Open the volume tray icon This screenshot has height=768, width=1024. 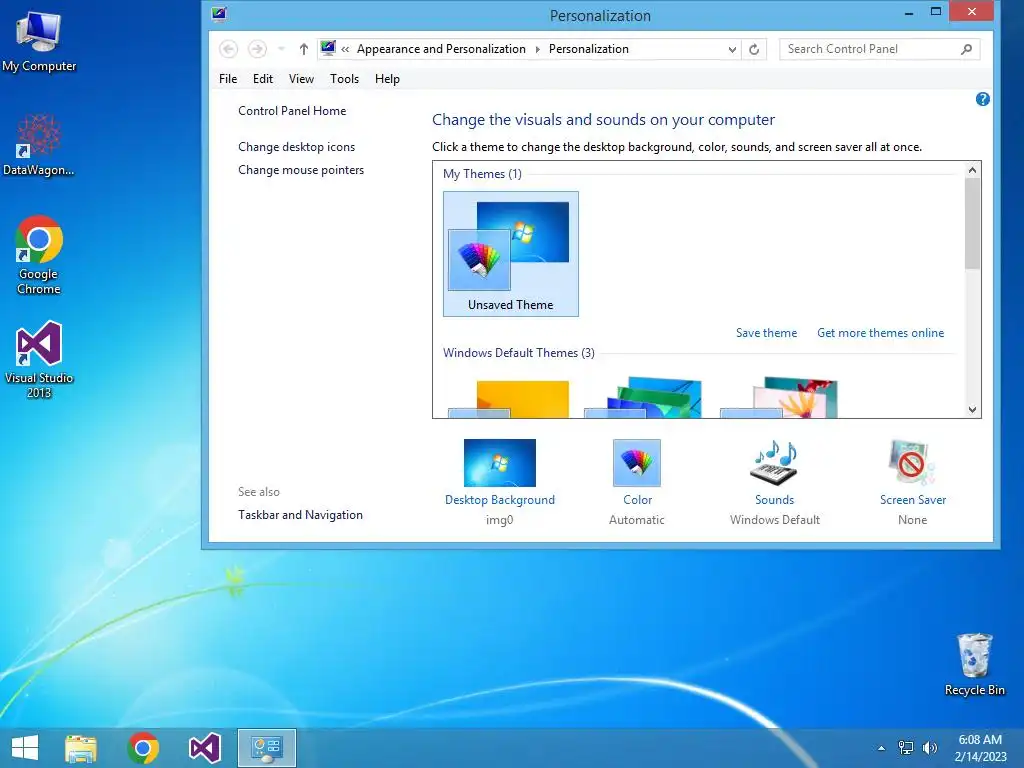point(929,748)
